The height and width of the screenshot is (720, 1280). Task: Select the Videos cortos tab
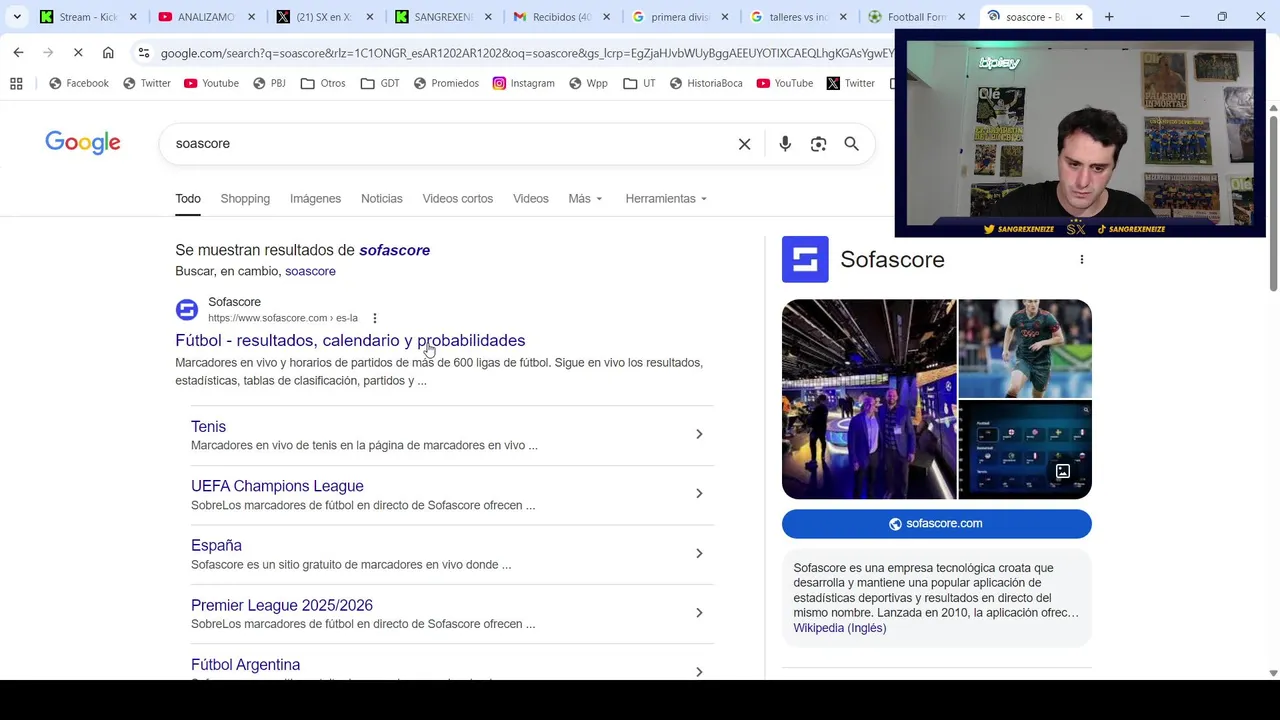click(457, 199)
